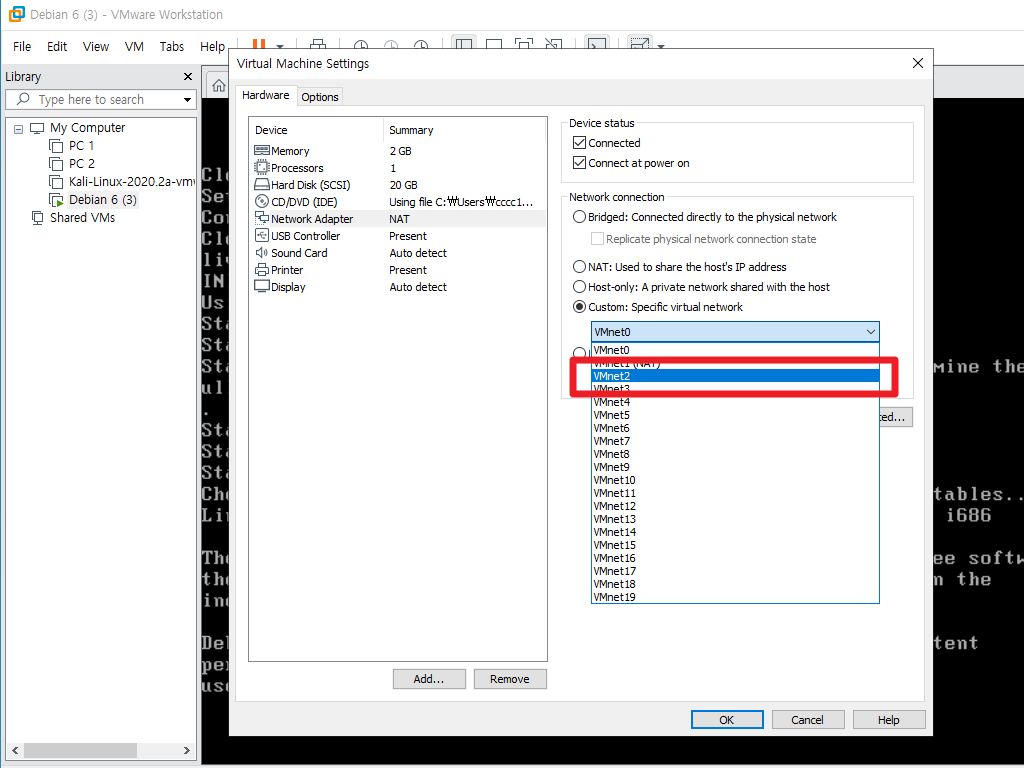Switch to the Hardware tab
This screenshot has height=768, width=1024.
pos(266,95)
